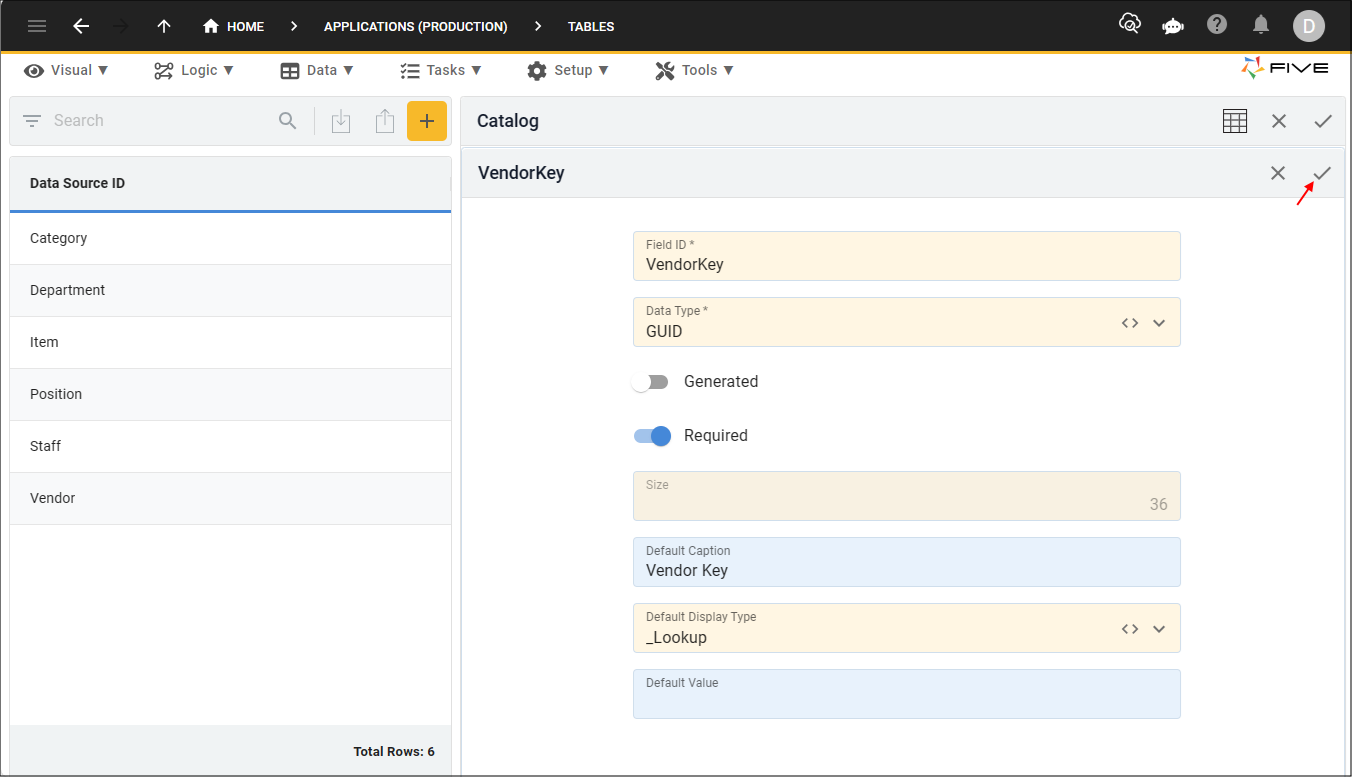Focus the Search input field
The width and height of the screenshot is (1352, 777).
[x=160, y=121]
